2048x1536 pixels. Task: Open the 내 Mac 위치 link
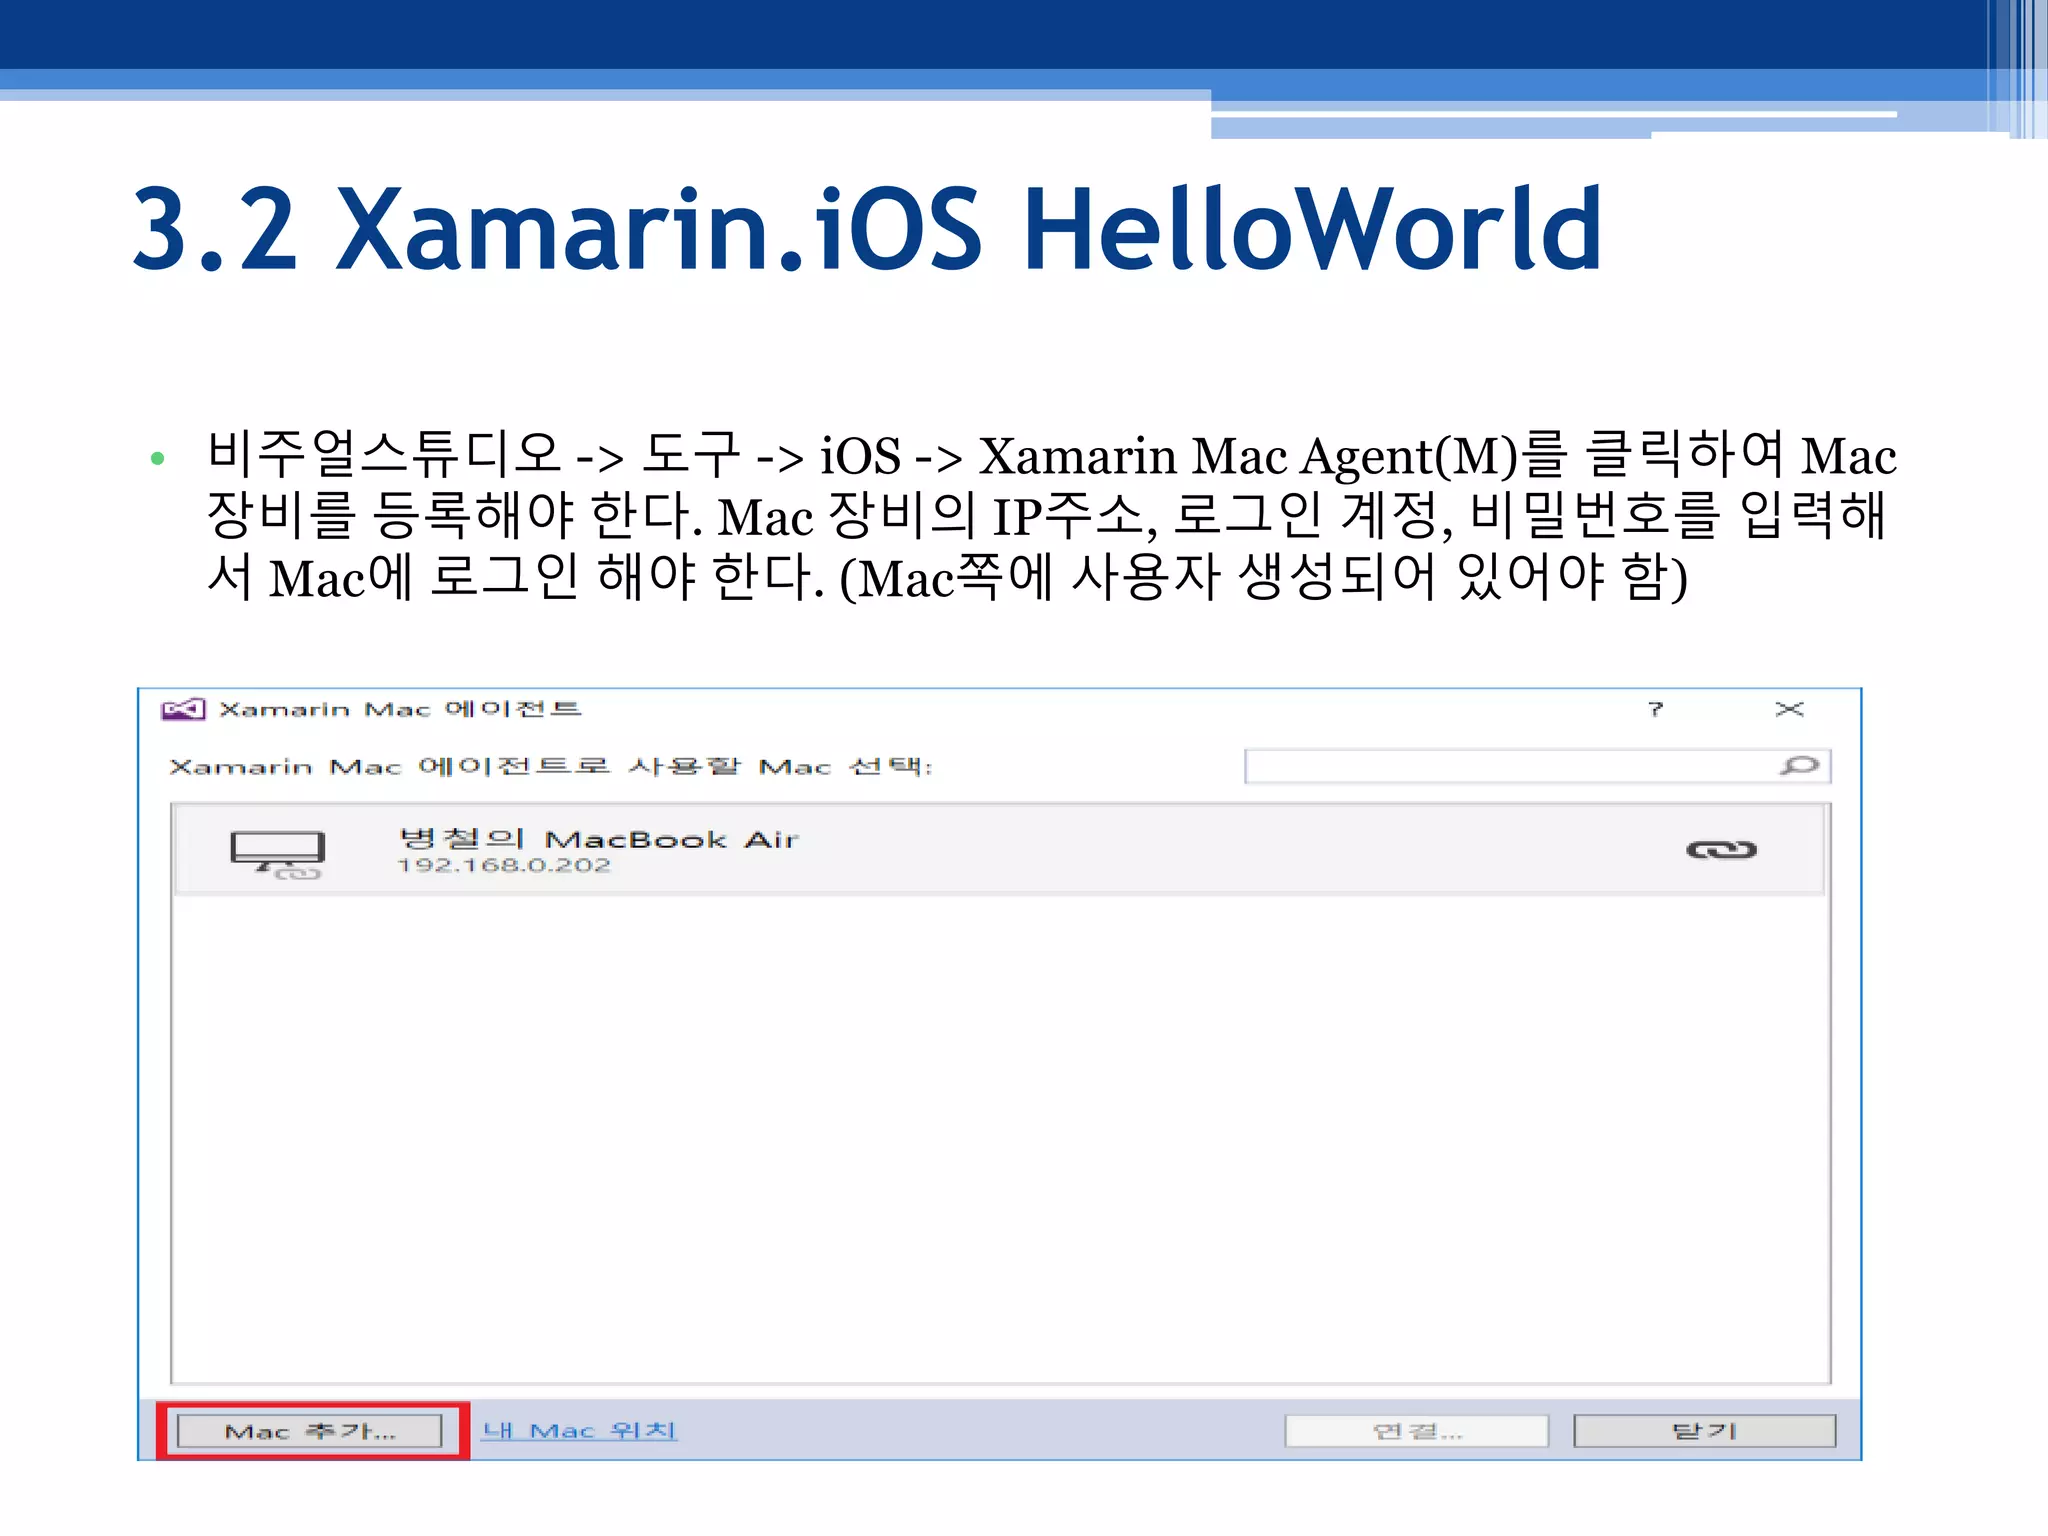(579, 1430)
